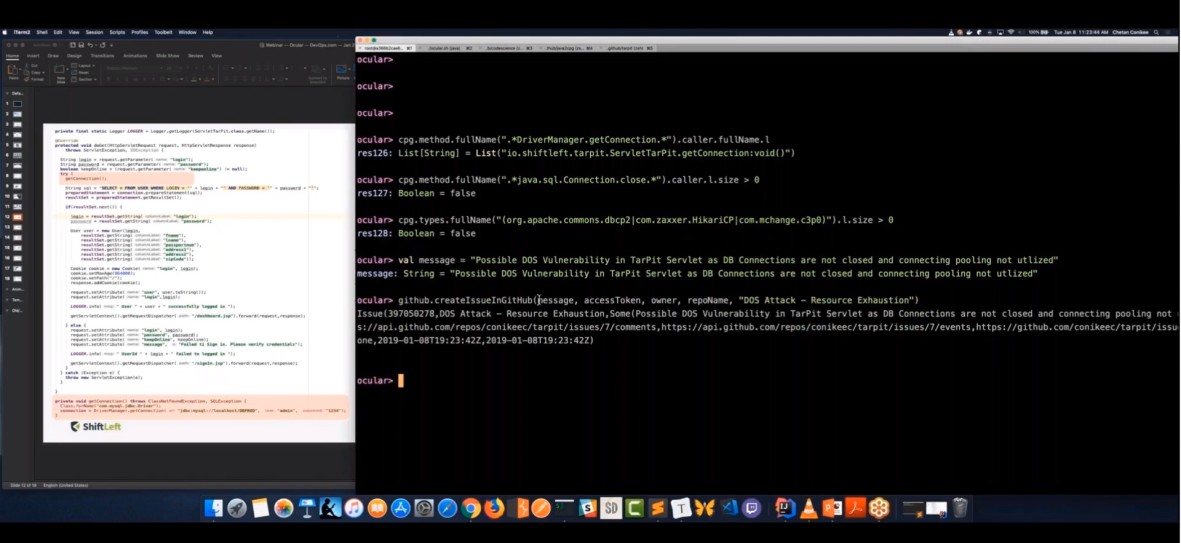Open the App Store from the Dock

401,508
